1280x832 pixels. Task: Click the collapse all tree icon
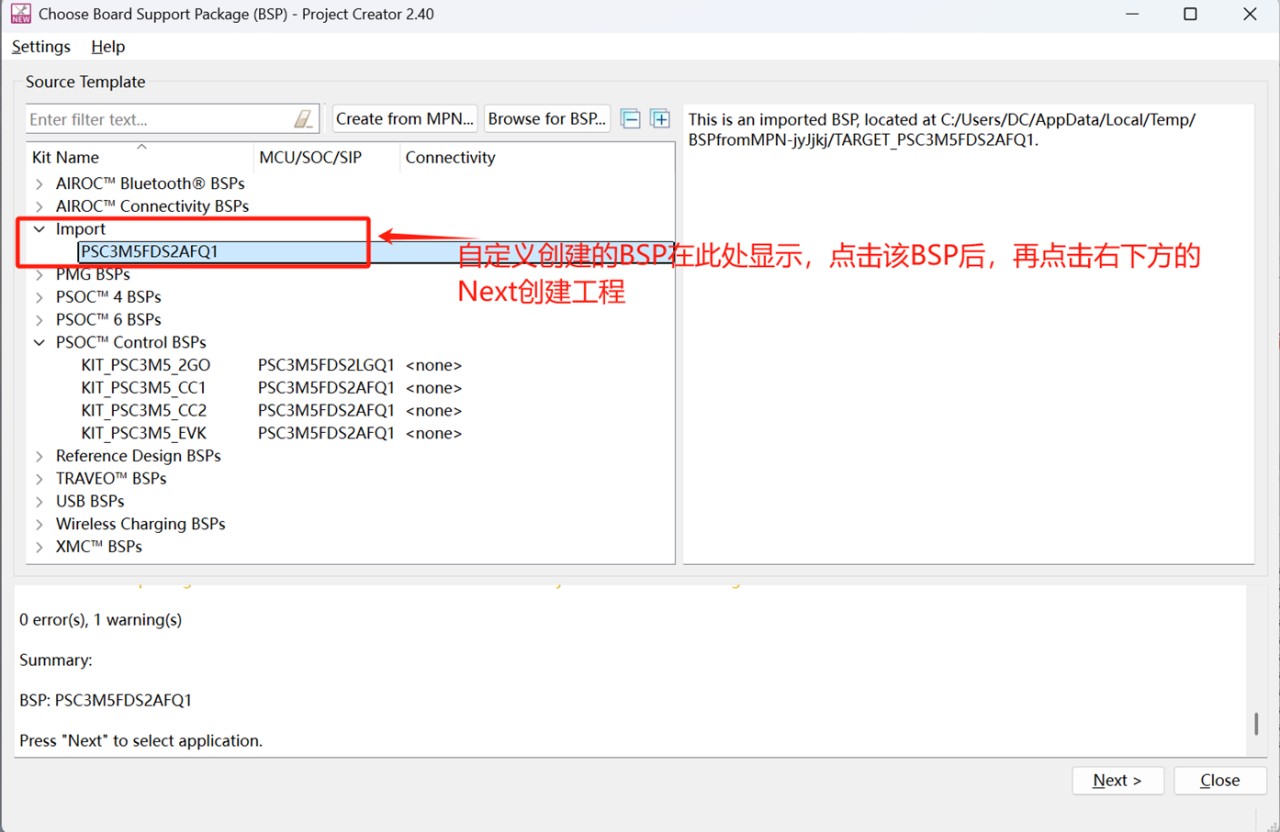click(630, 119)
